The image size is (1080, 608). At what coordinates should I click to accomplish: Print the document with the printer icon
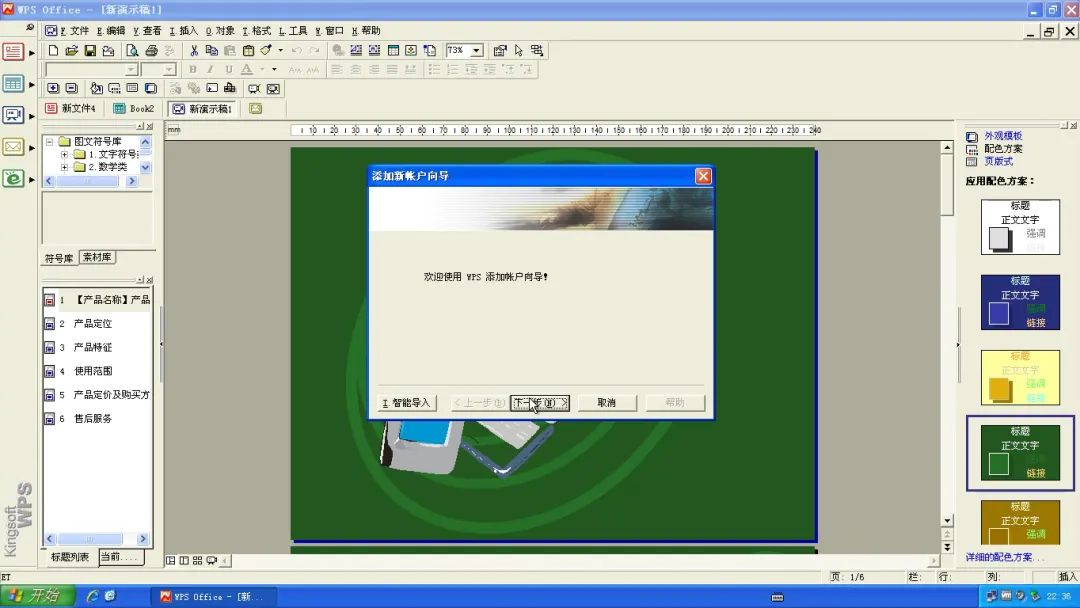coord(152,50)
